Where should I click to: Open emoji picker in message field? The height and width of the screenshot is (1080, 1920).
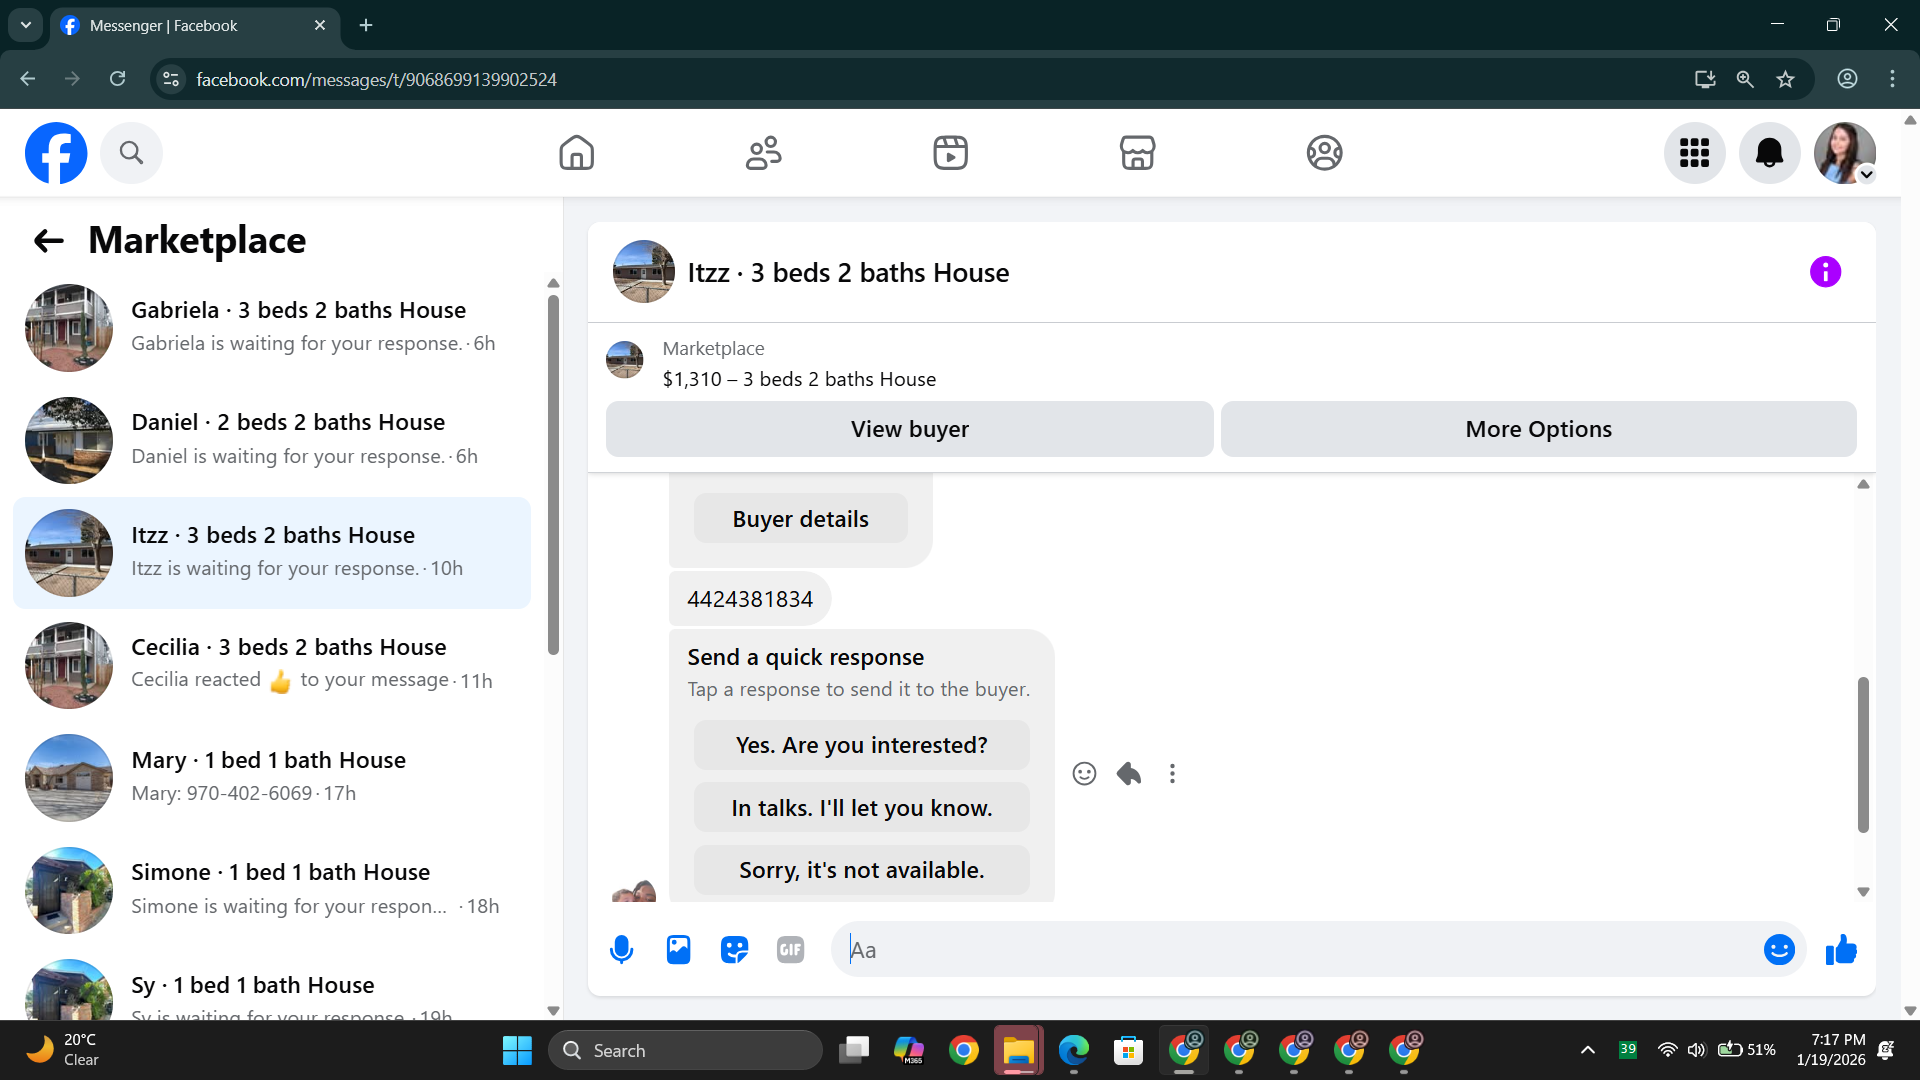click(1778, 949)
